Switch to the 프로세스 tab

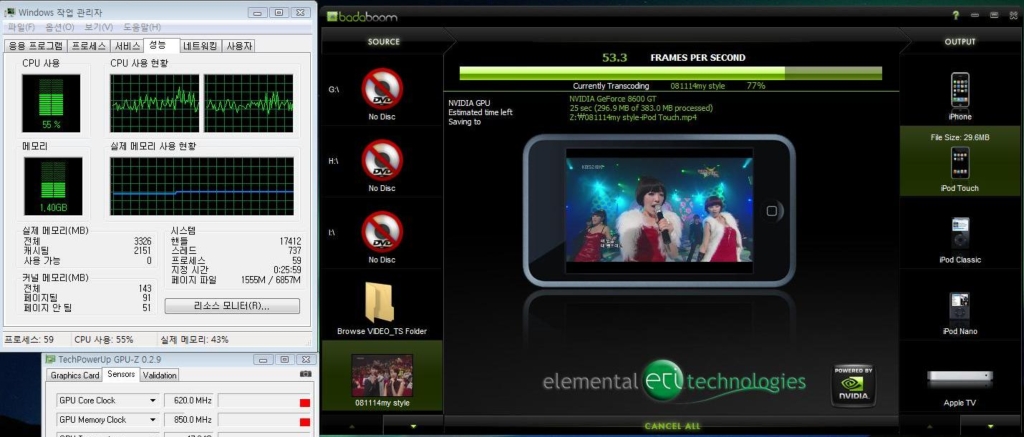tap(88, 46)
